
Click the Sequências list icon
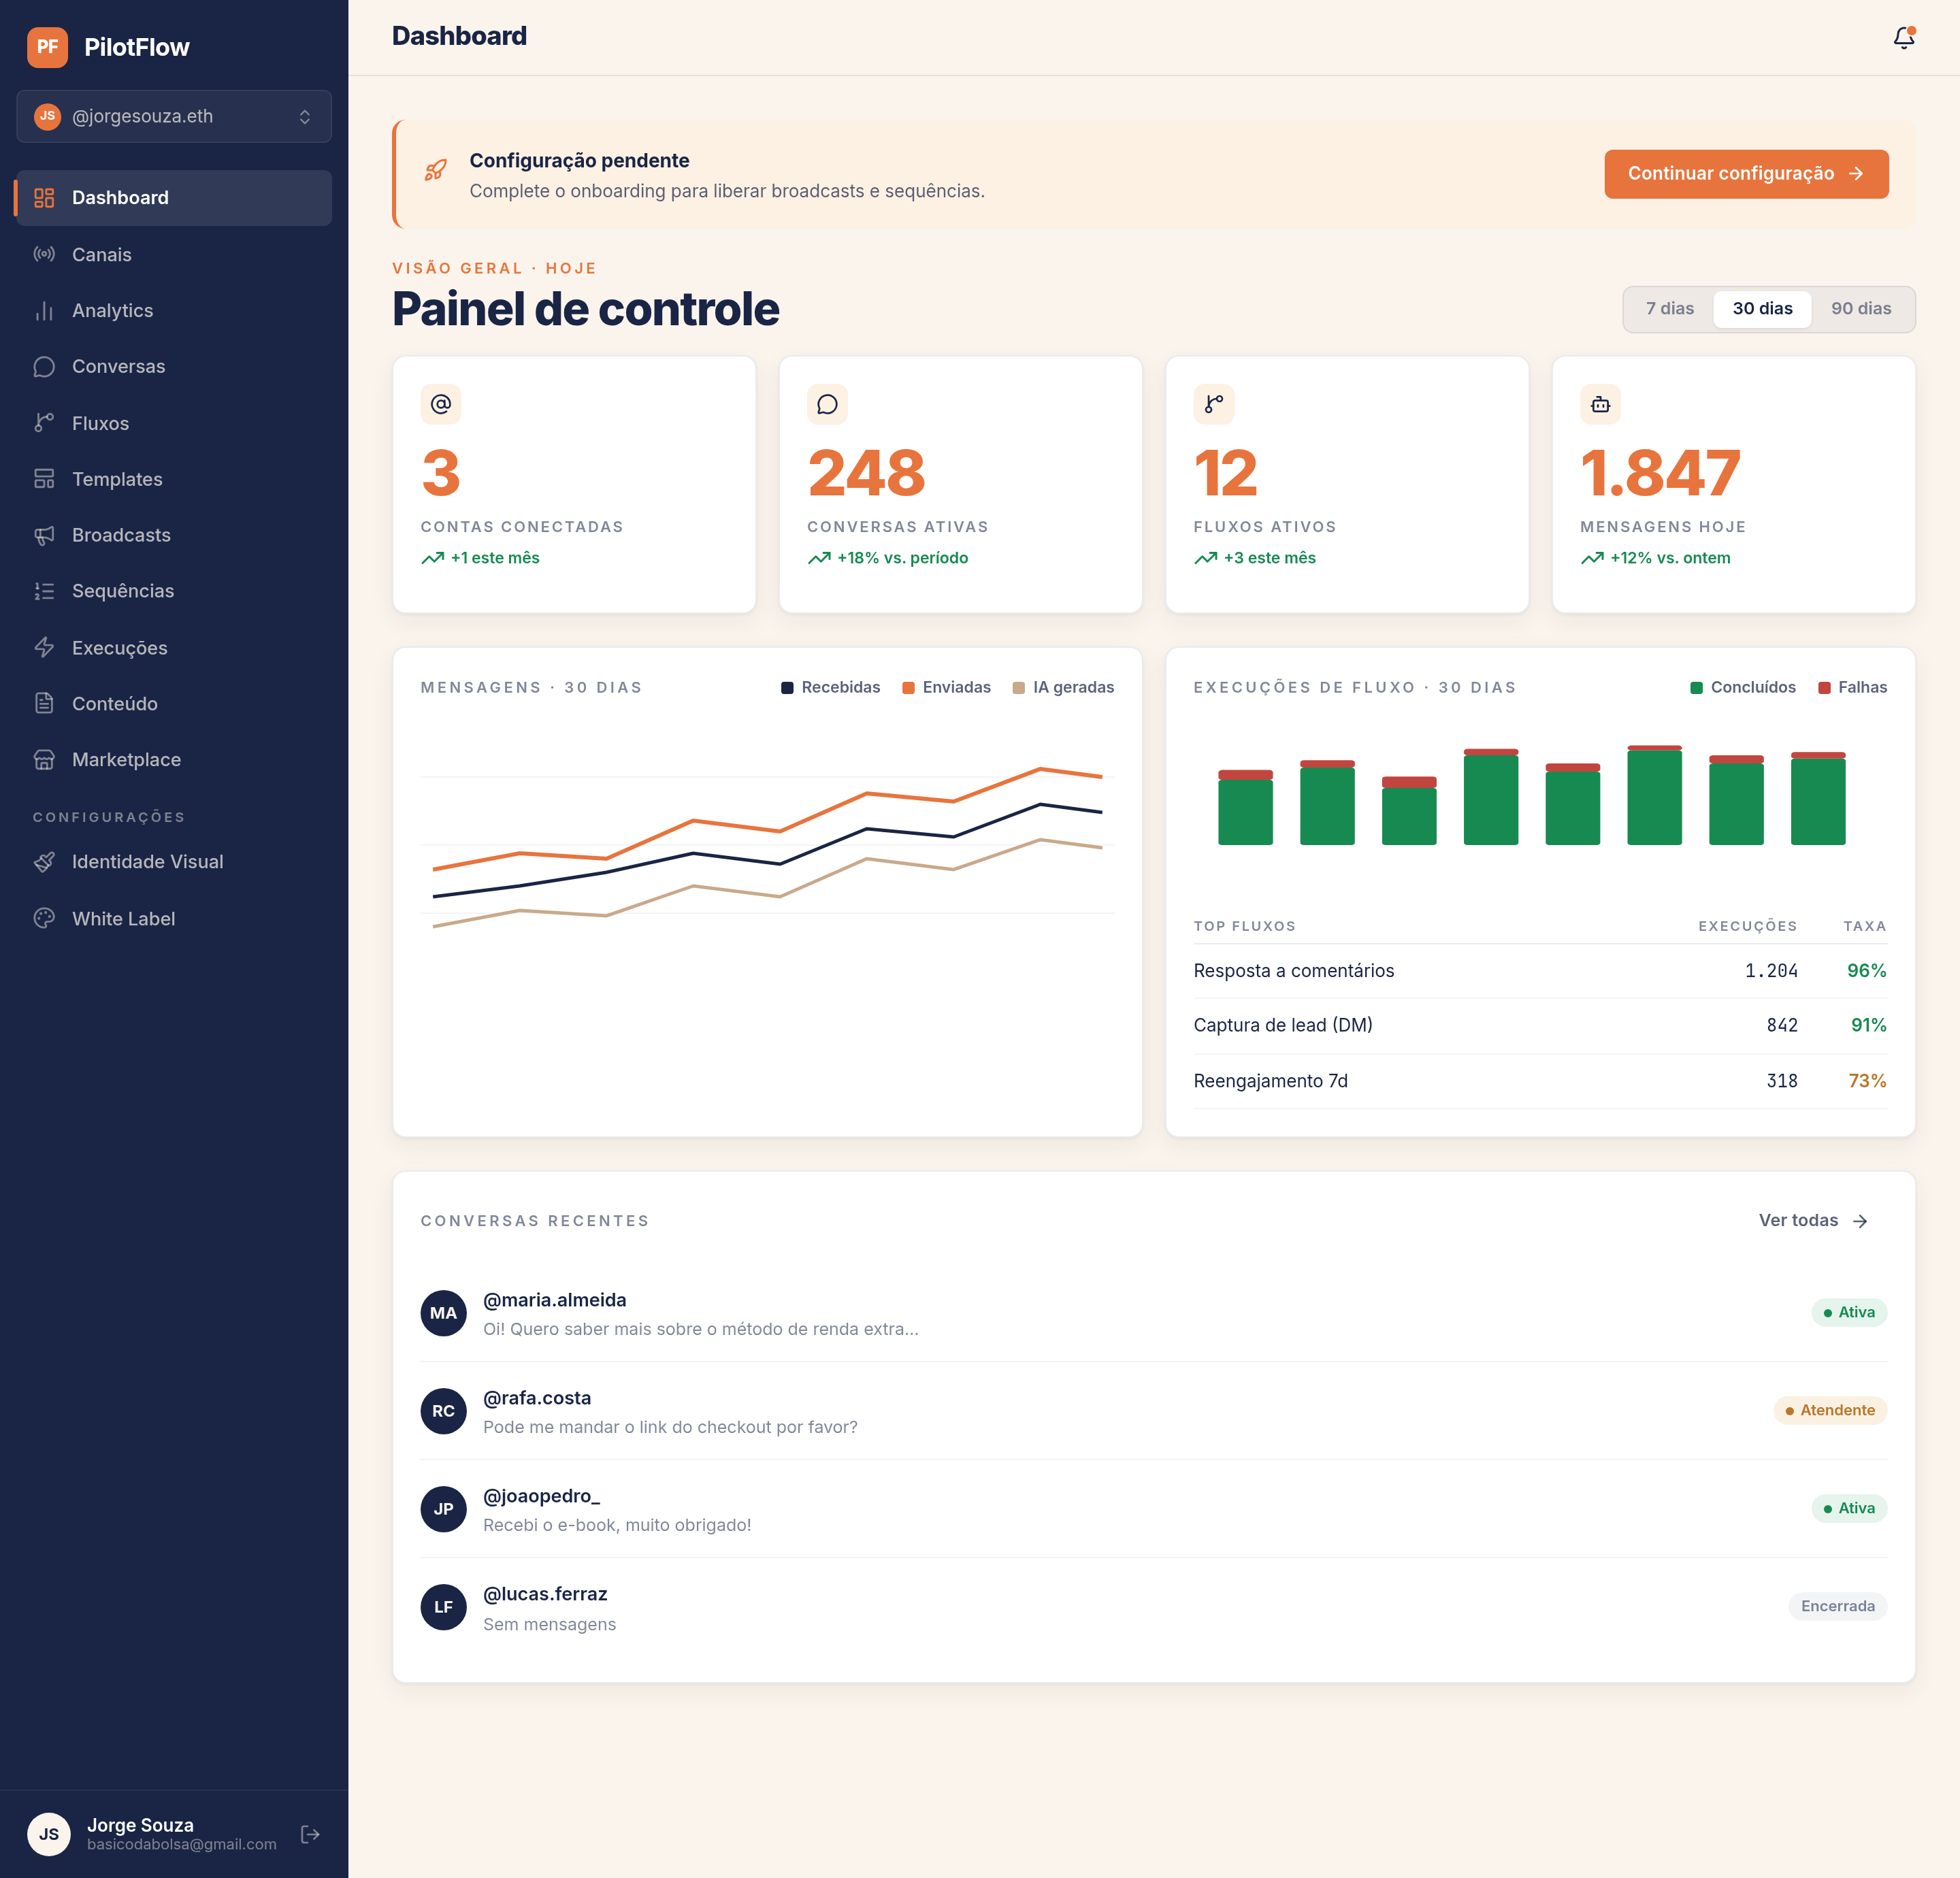[x=44, y=591]
